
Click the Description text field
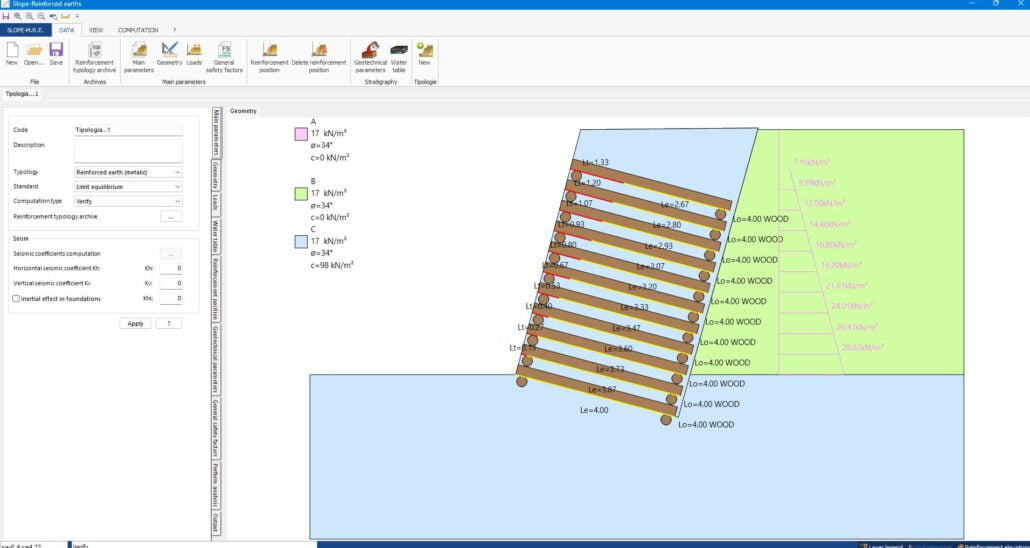tap(128, 150)
